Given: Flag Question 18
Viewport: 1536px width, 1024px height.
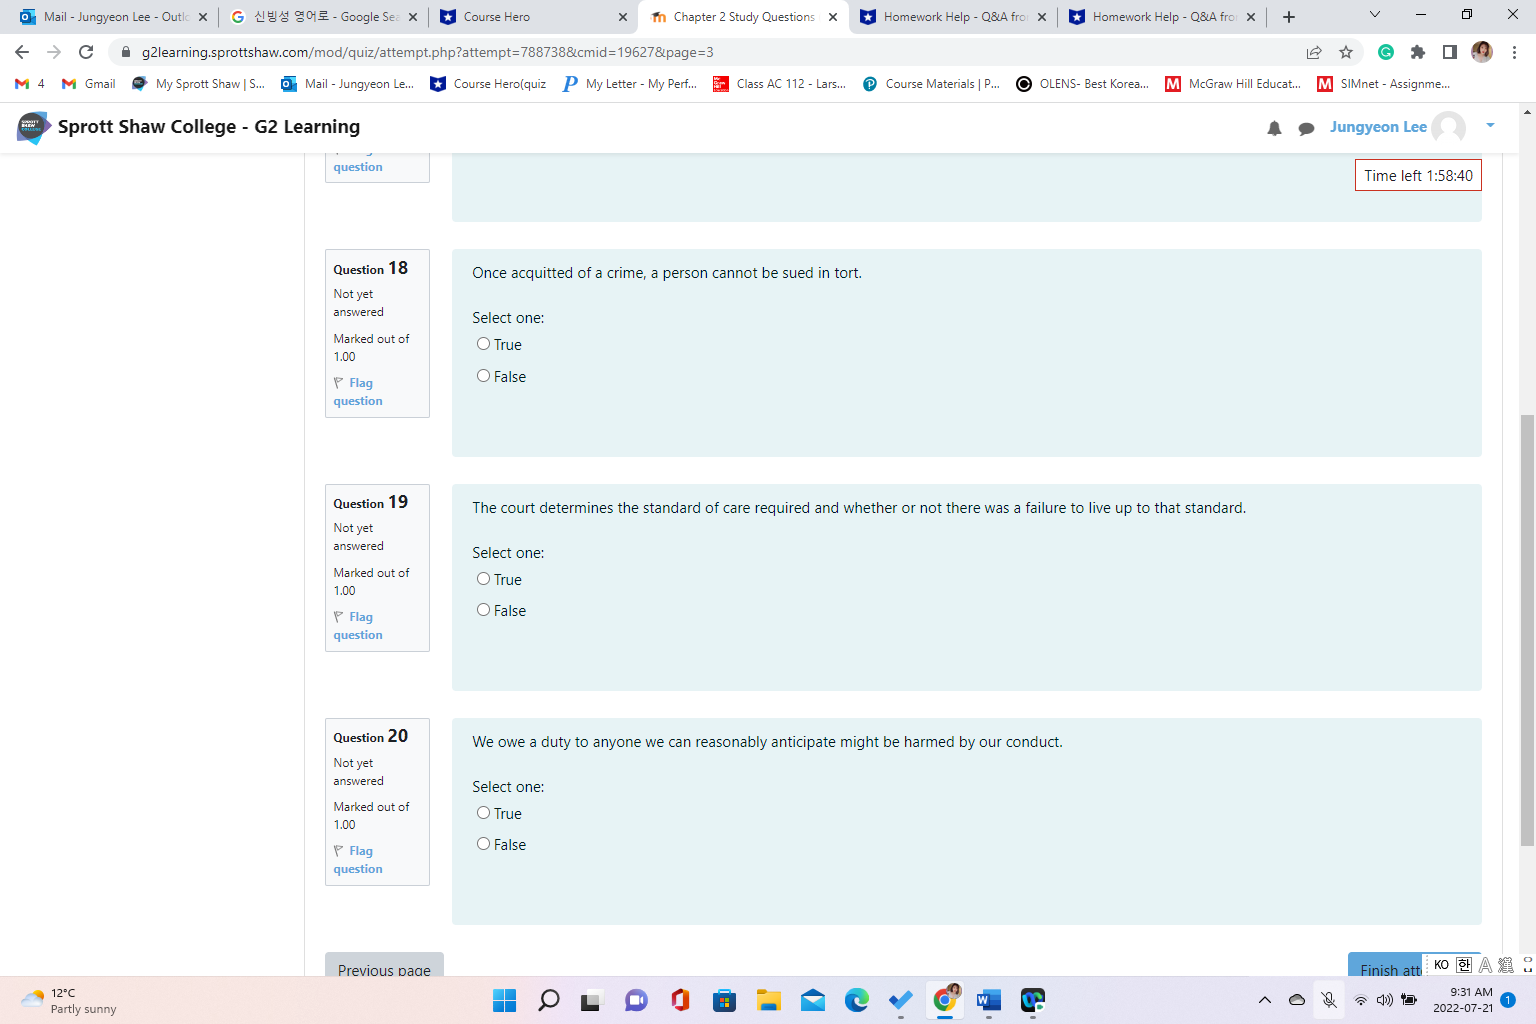Looking at the screenshot, I should coord(358,392).
